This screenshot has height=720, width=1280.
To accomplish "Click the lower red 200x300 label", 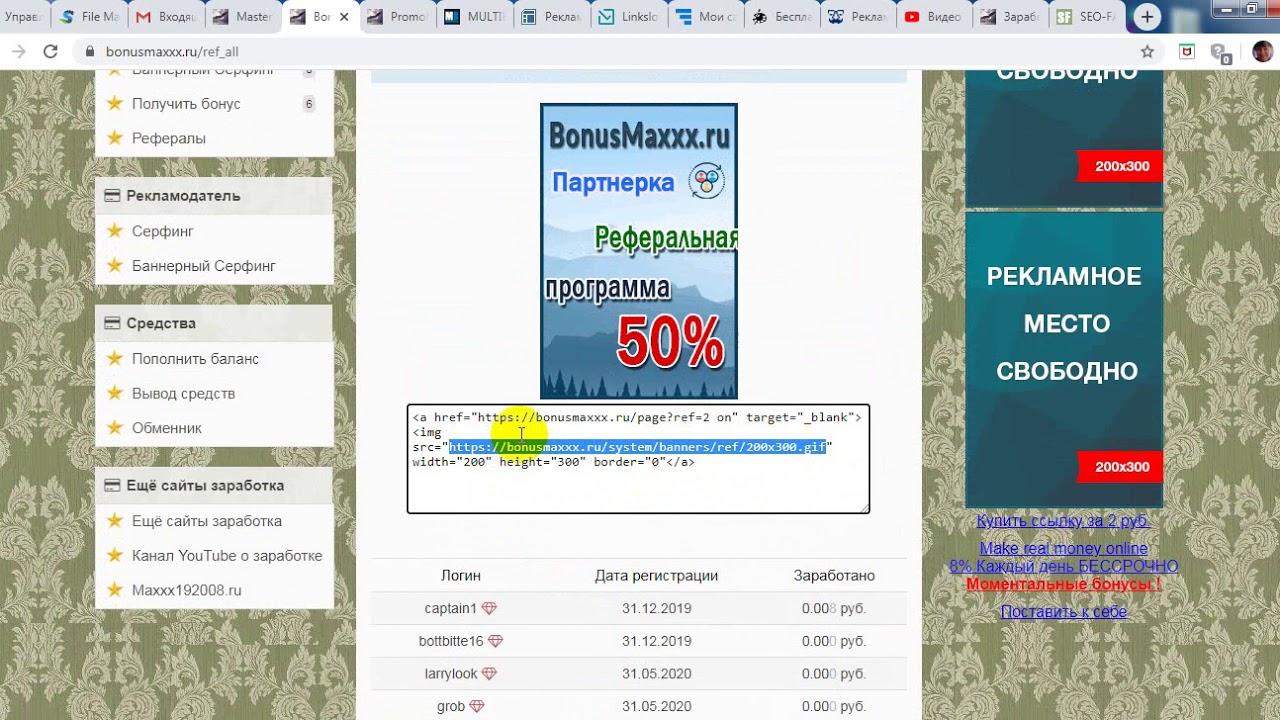I will pos(1120,467).
